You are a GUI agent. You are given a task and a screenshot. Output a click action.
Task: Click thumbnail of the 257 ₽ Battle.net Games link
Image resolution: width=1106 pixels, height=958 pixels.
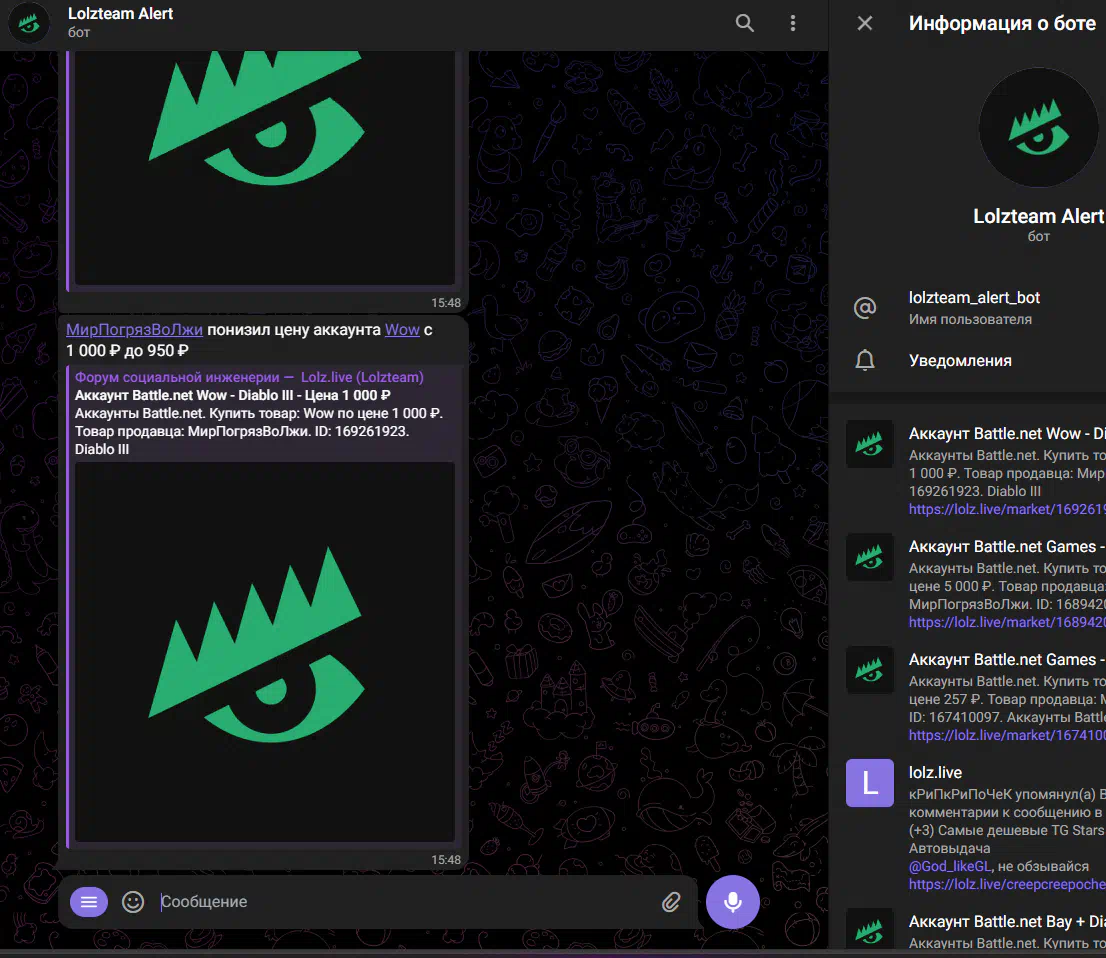(870, 669)
